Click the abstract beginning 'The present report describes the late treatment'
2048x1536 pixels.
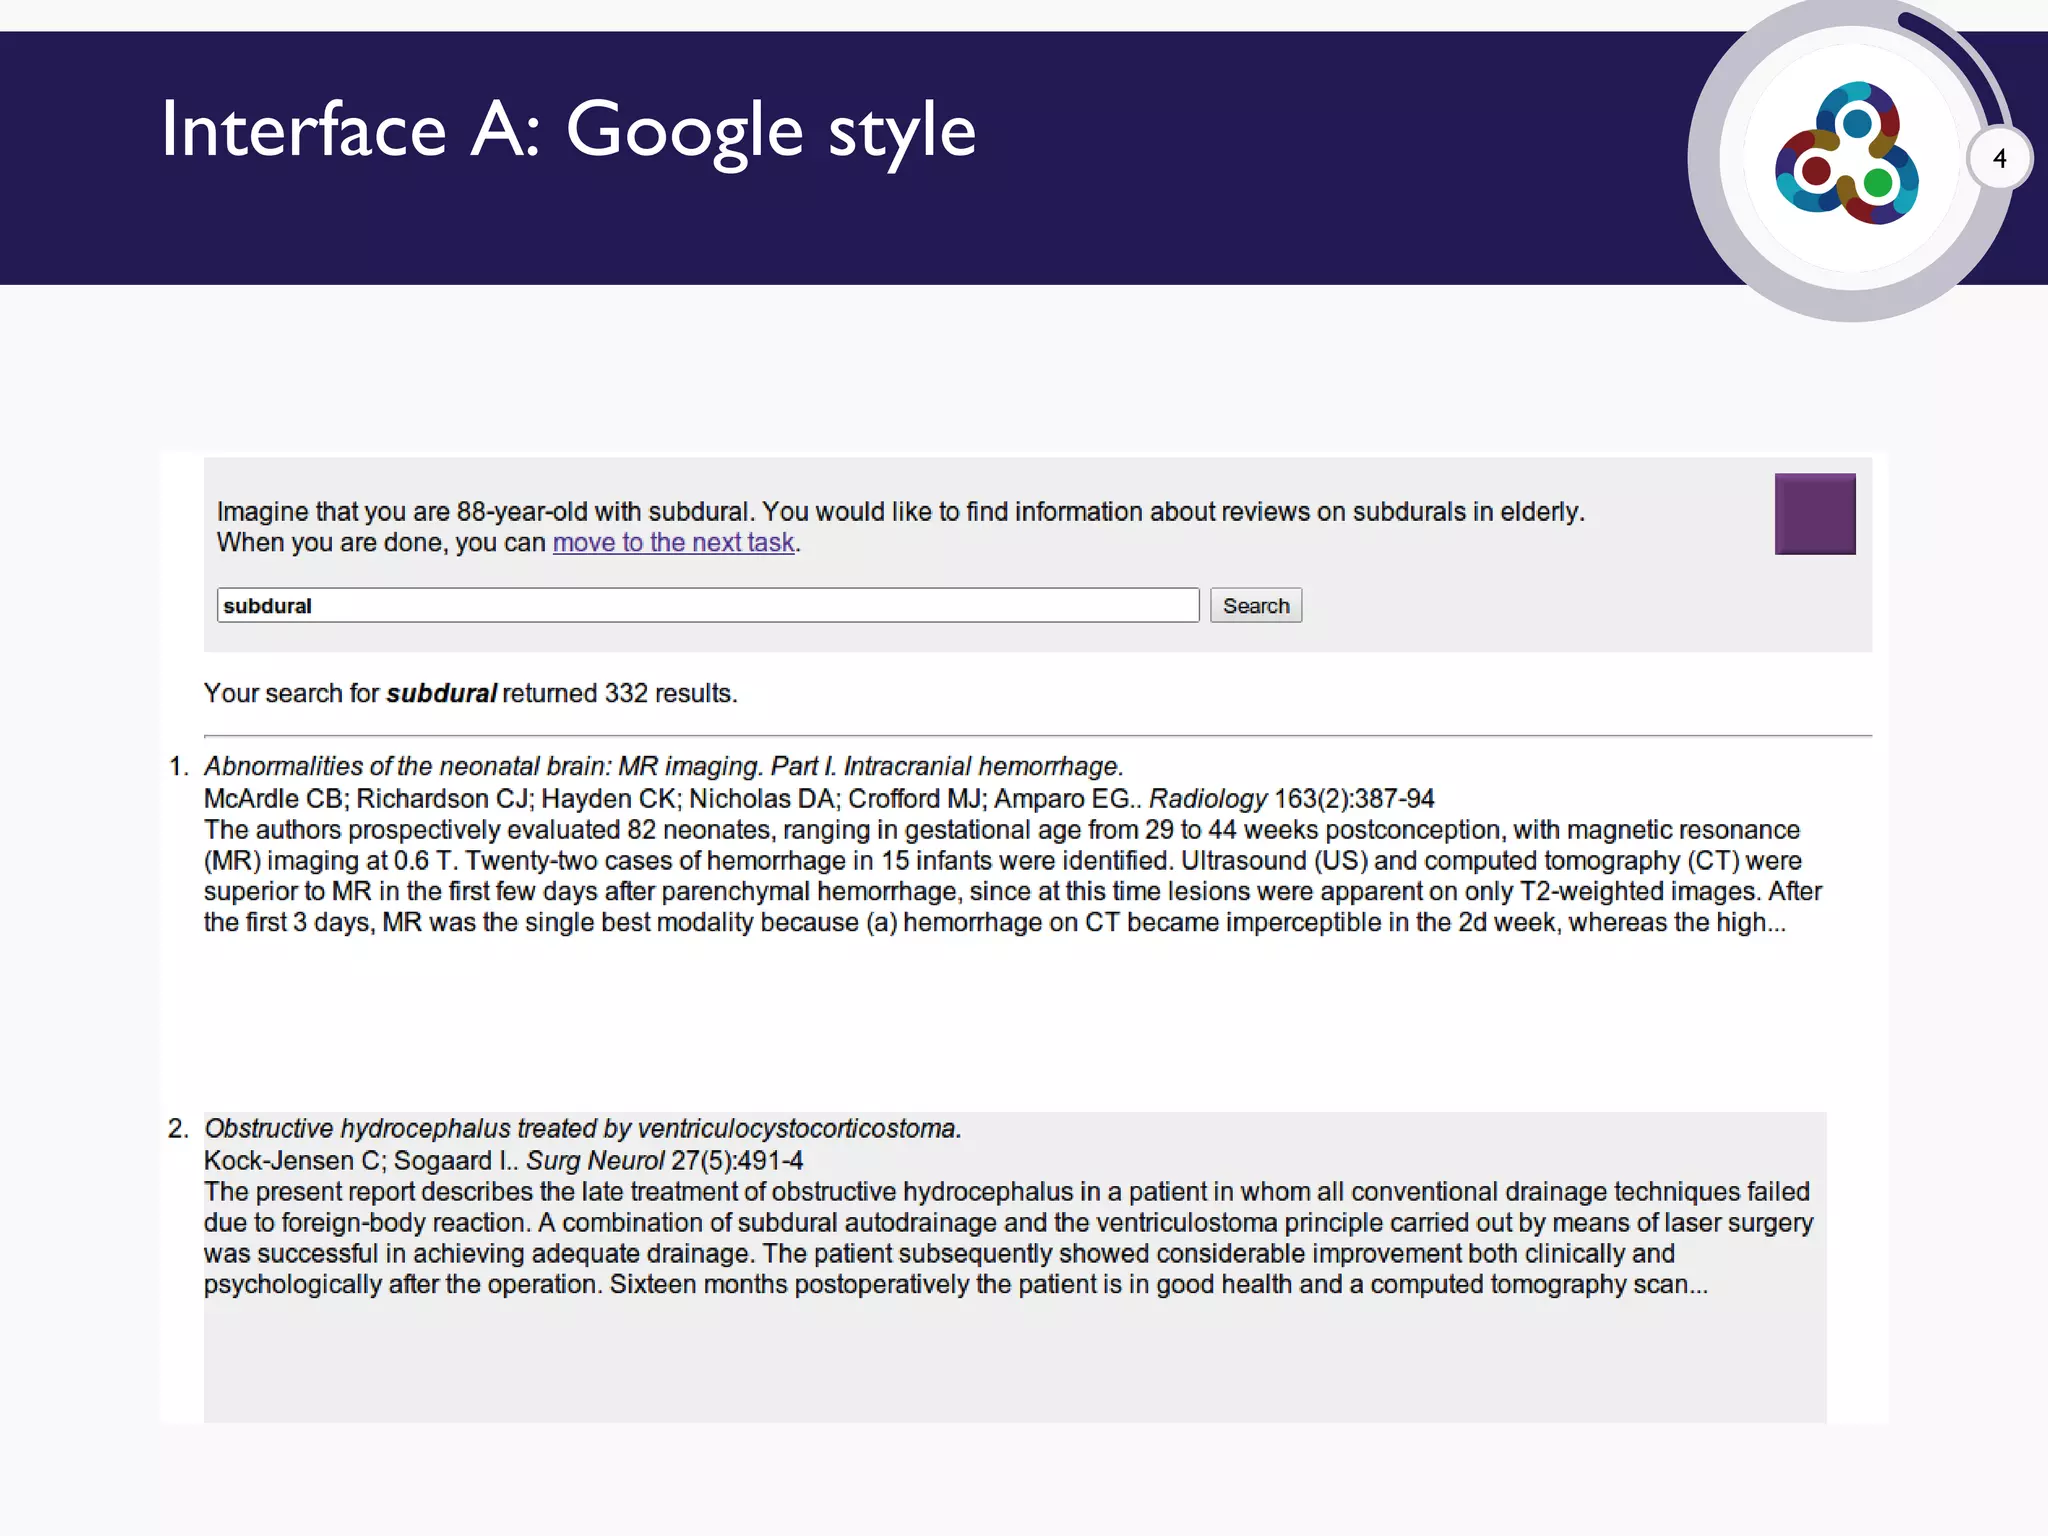pyautogui.click(x=1009, y=1238)
